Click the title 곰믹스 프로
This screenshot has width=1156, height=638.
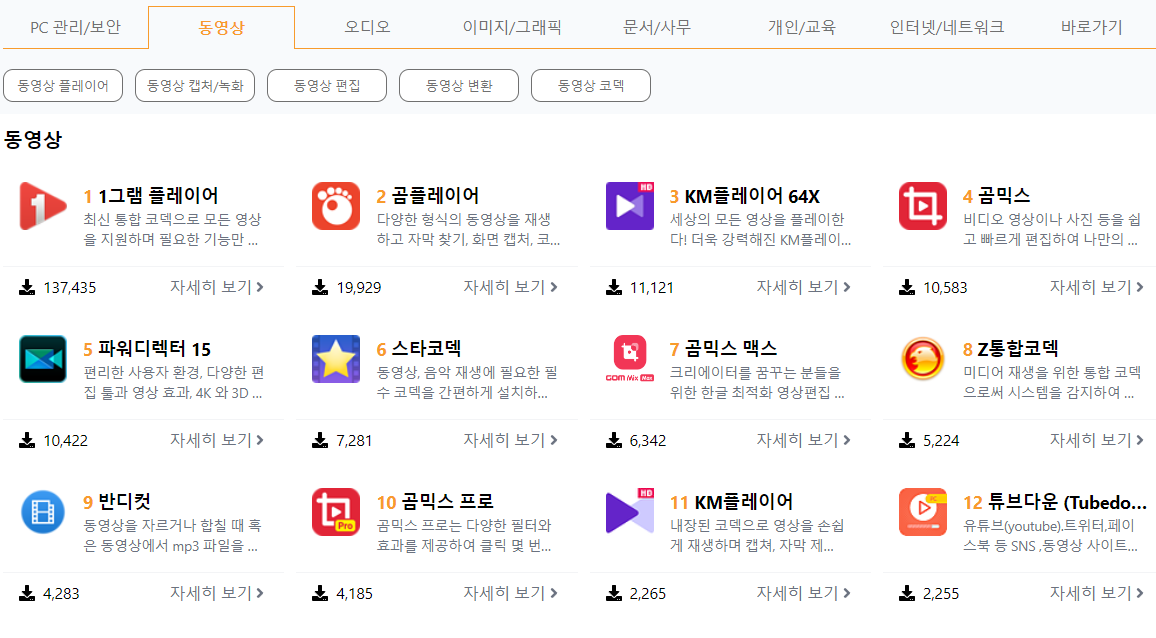[x=447, y=502]
